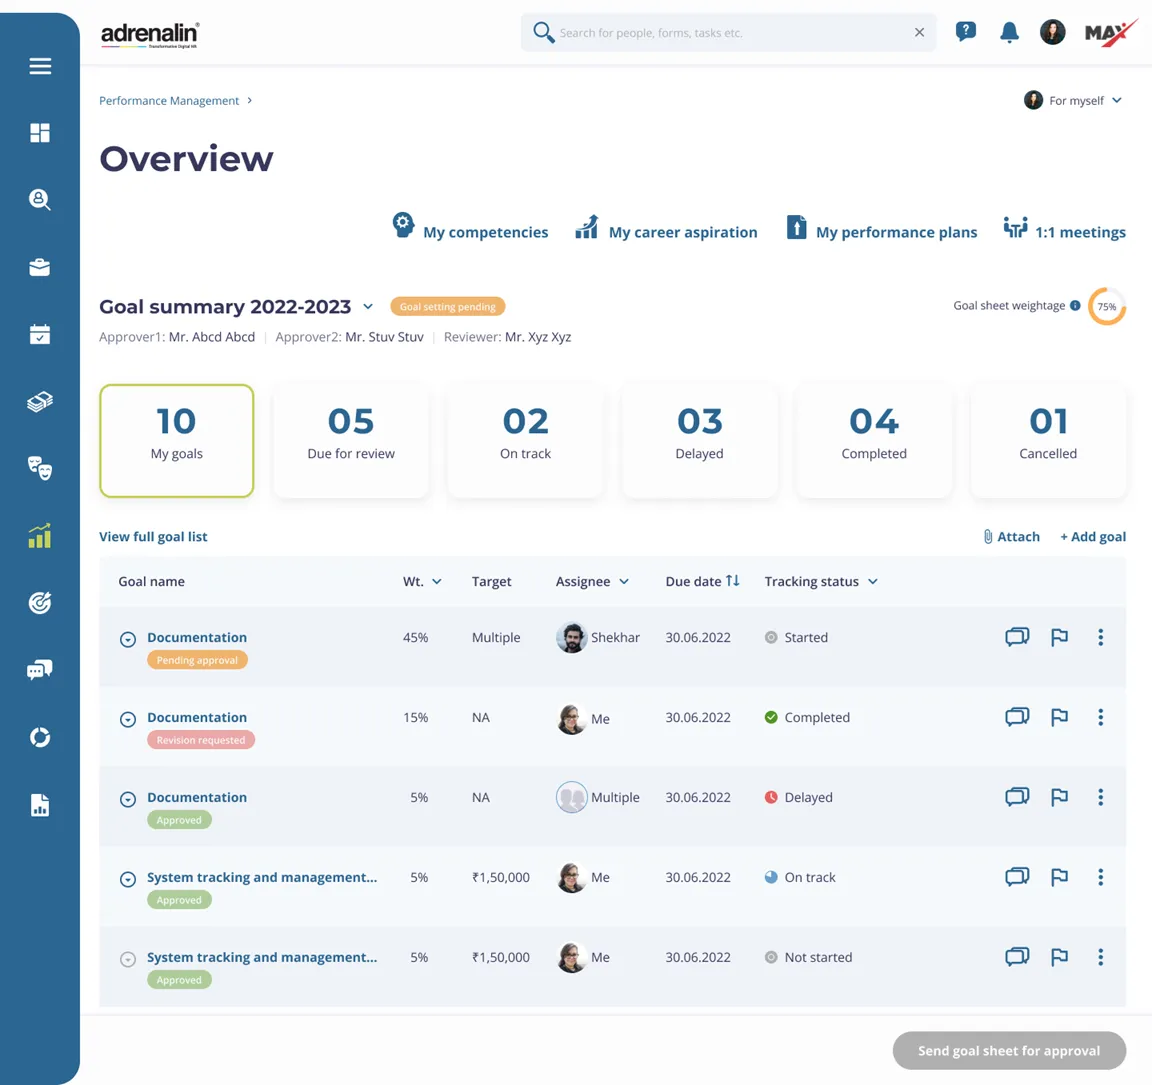Open the target goal icon in sidebar
The width and height of the screenshot is (1152, 1085).
coord(40,602)
